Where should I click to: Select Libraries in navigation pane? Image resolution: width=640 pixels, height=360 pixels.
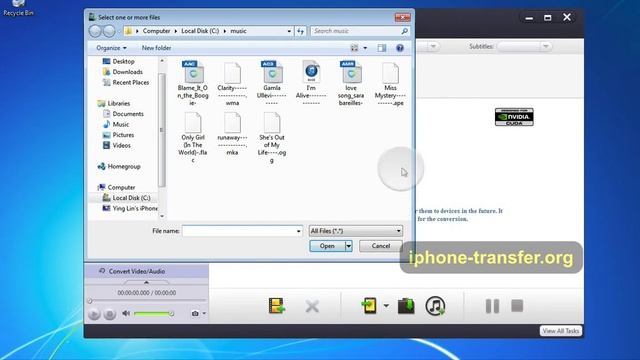[x=118, y=103]
